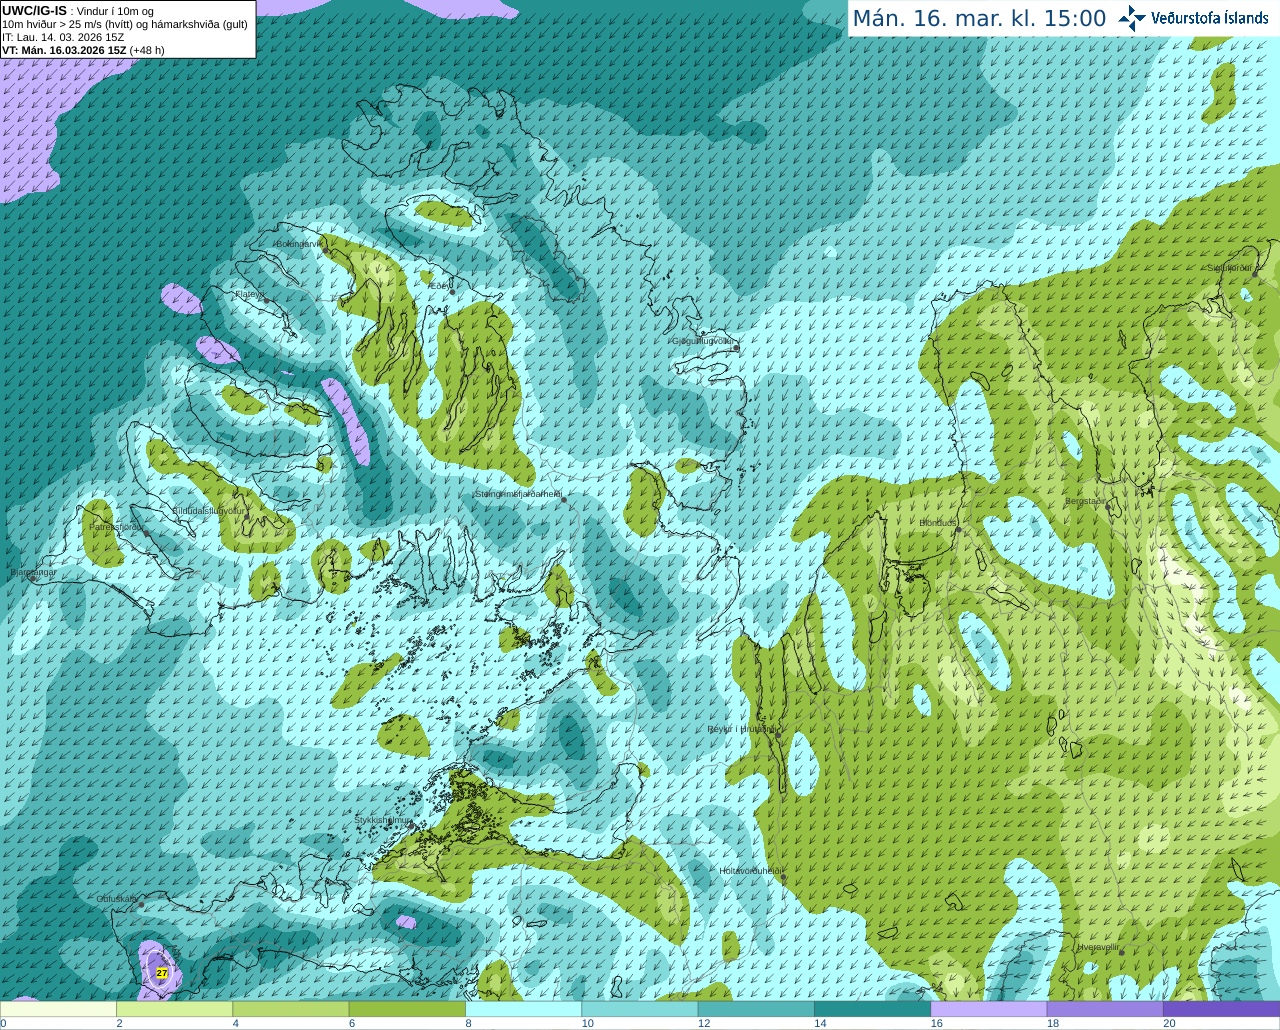Select the Stykkishólmur station label

tap(383, 820)
